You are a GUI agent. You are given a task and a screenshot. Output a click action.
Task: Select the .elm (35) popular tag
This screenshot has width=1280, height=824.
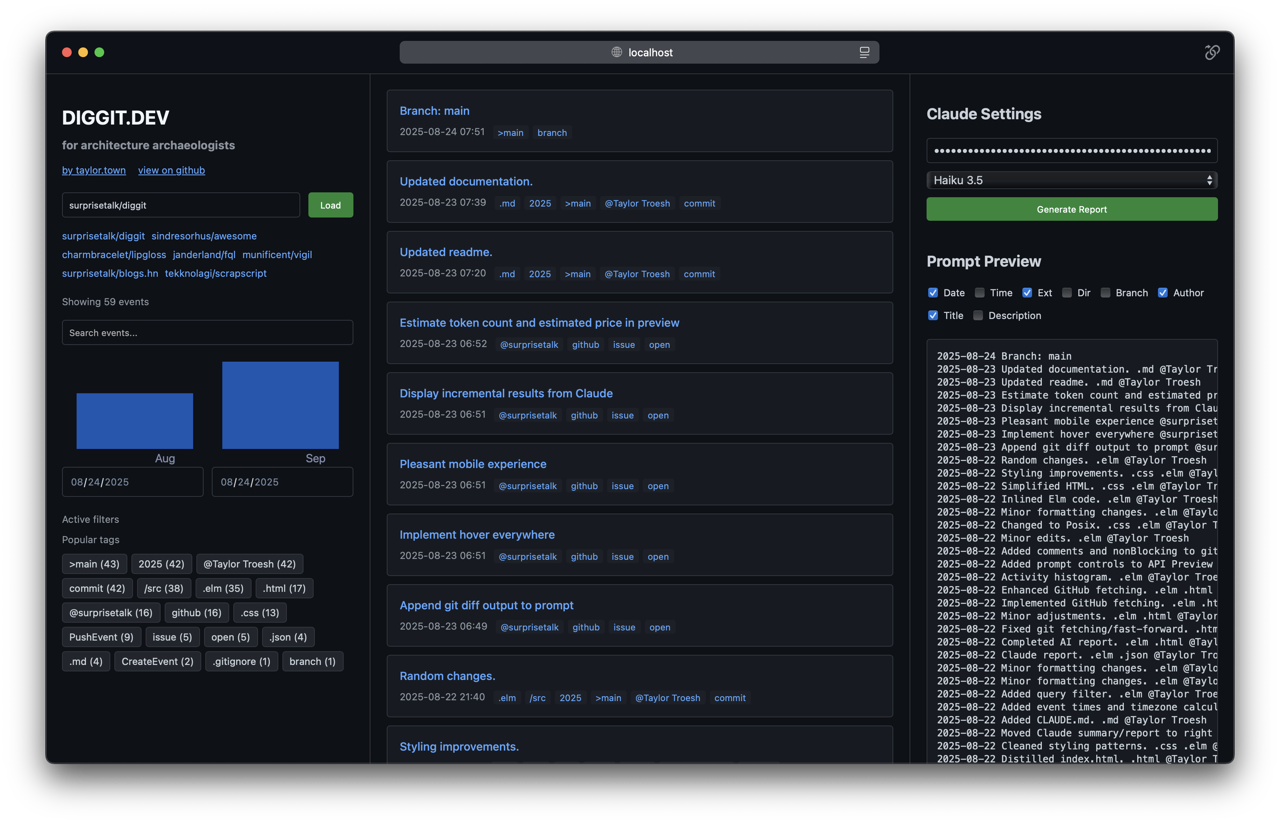[223, 588]
